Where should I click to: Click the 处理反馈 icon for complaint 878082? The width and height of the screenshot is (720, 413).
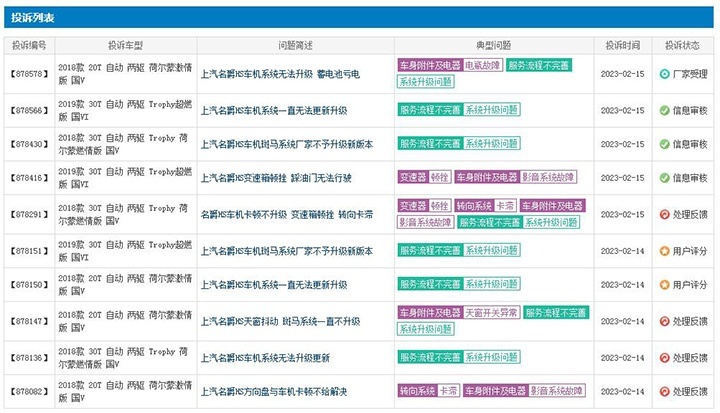664,392
